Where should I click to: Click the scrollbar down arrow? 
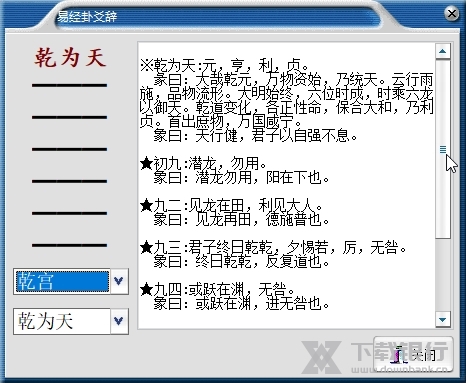pyautogui.click(x=443, y=320)
